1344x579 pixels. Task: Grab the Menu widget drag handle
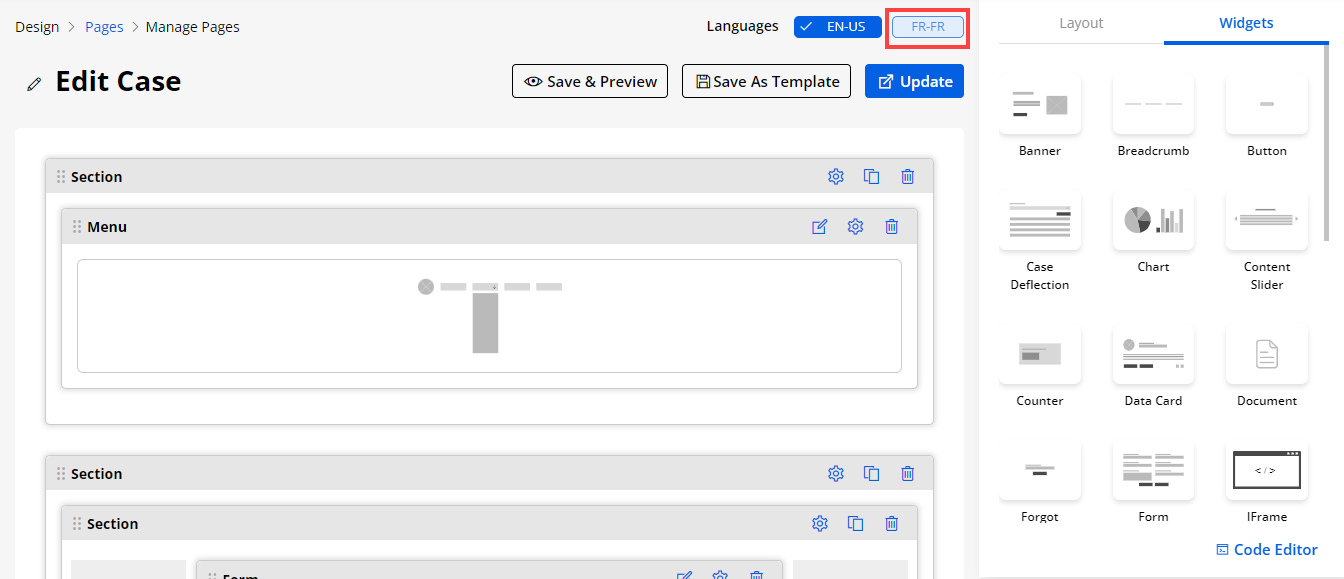[x=77, y=227]
